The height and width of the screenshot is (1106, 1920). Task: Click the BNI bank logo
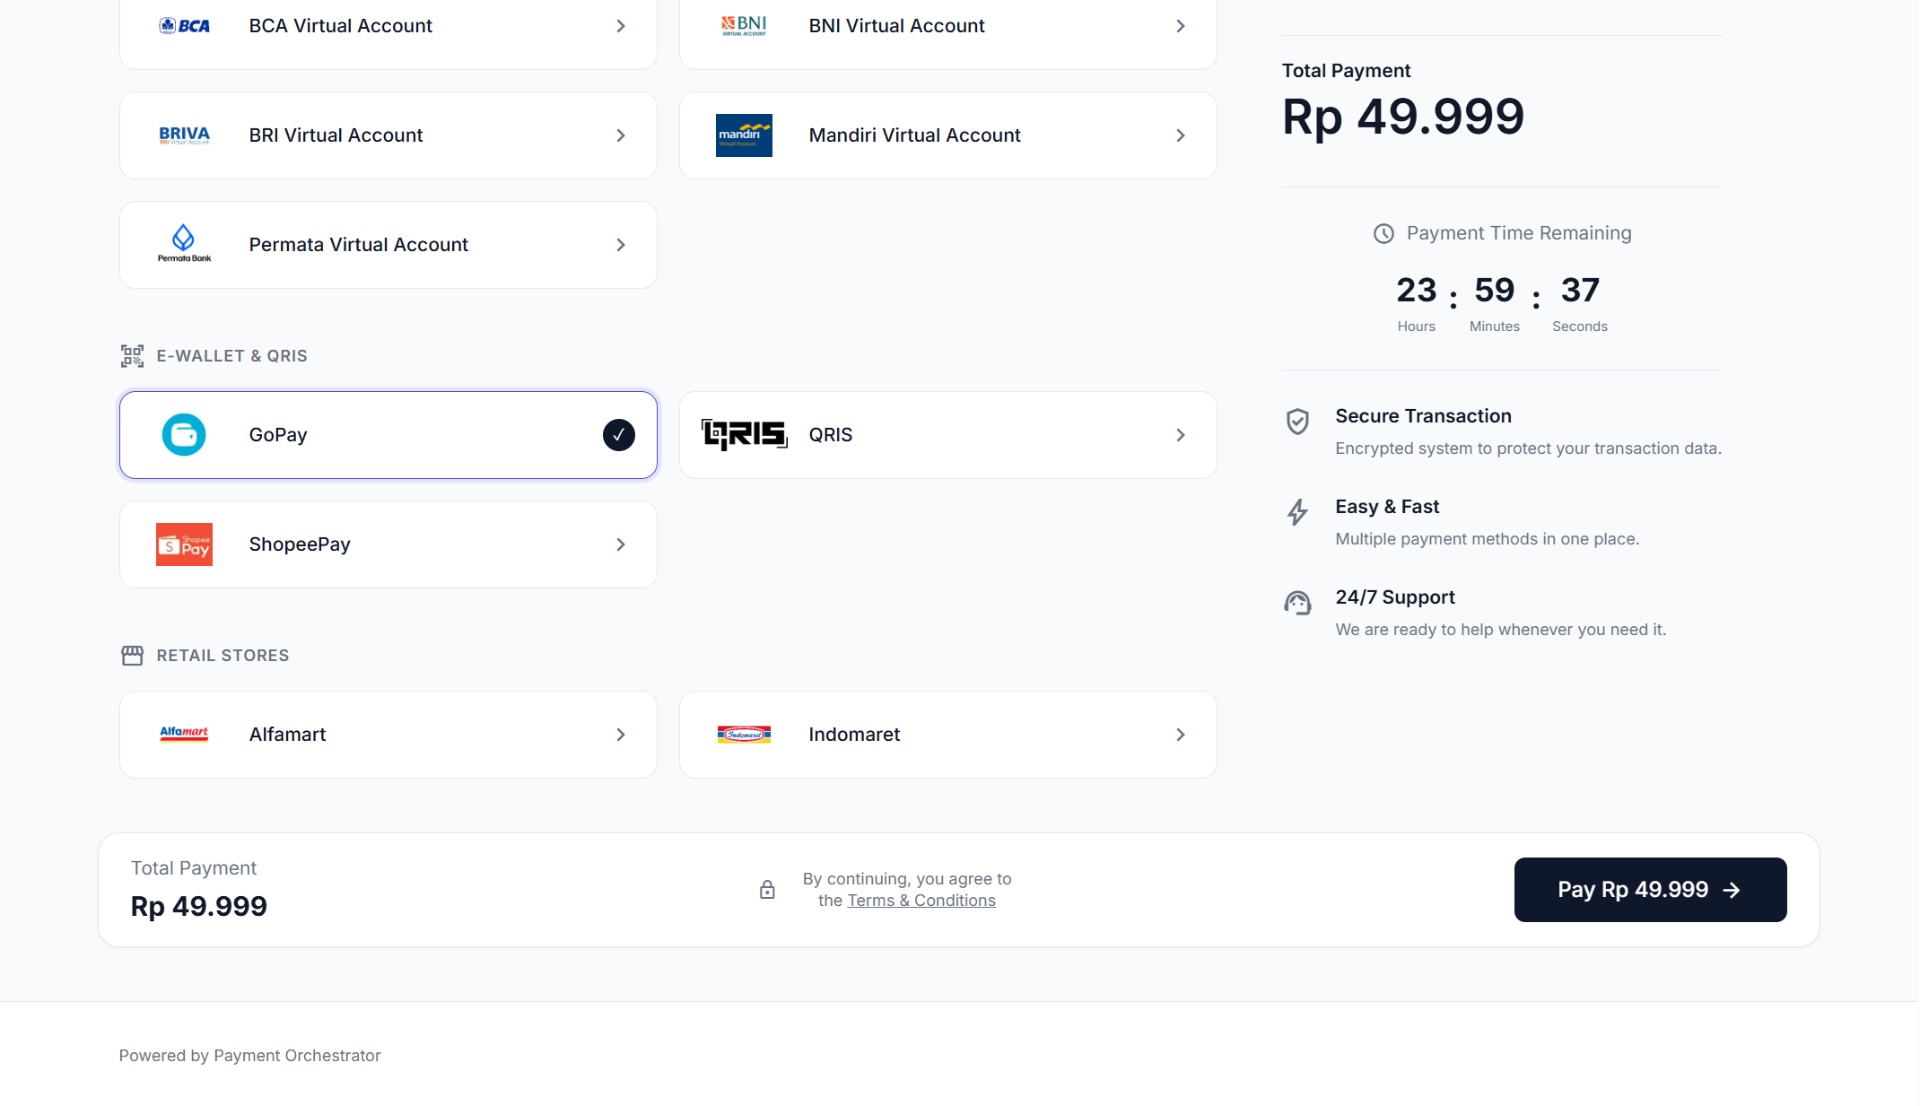(744, 26)
